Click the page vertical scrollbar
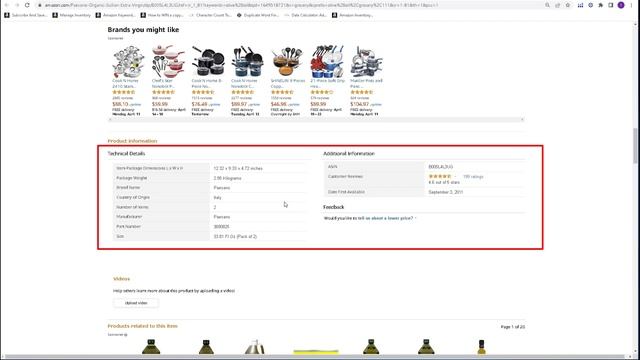 (x=636, y=145)
